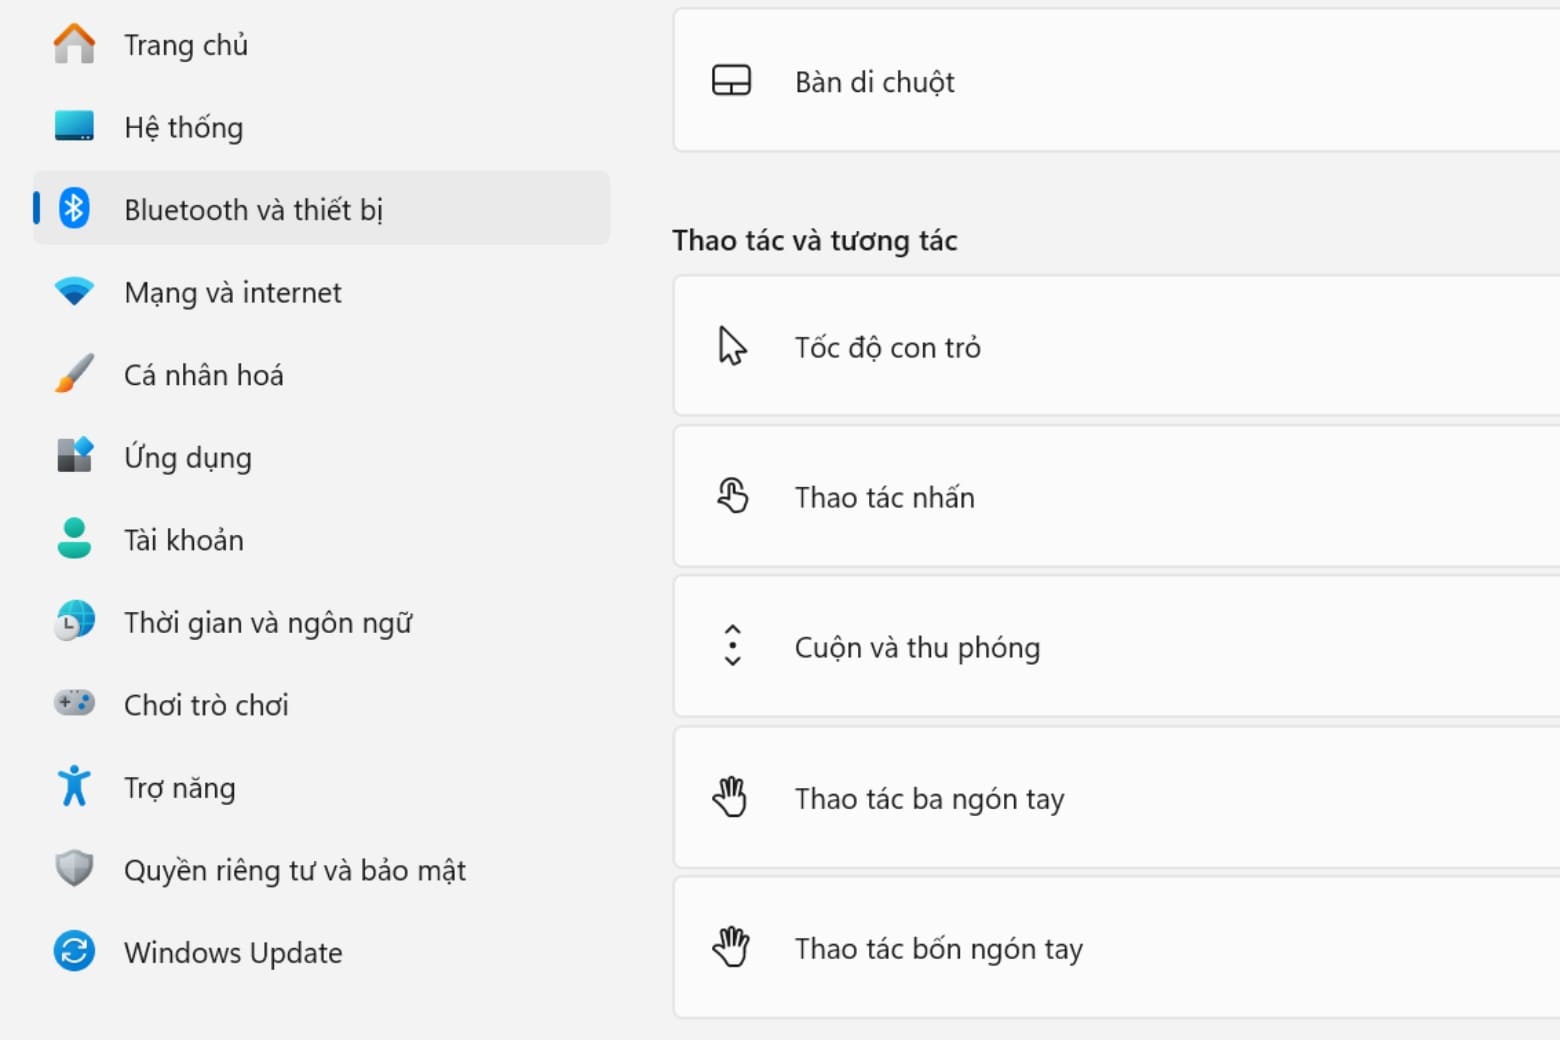
Task: Click the Trang chủ home icon
Action: 74,45
